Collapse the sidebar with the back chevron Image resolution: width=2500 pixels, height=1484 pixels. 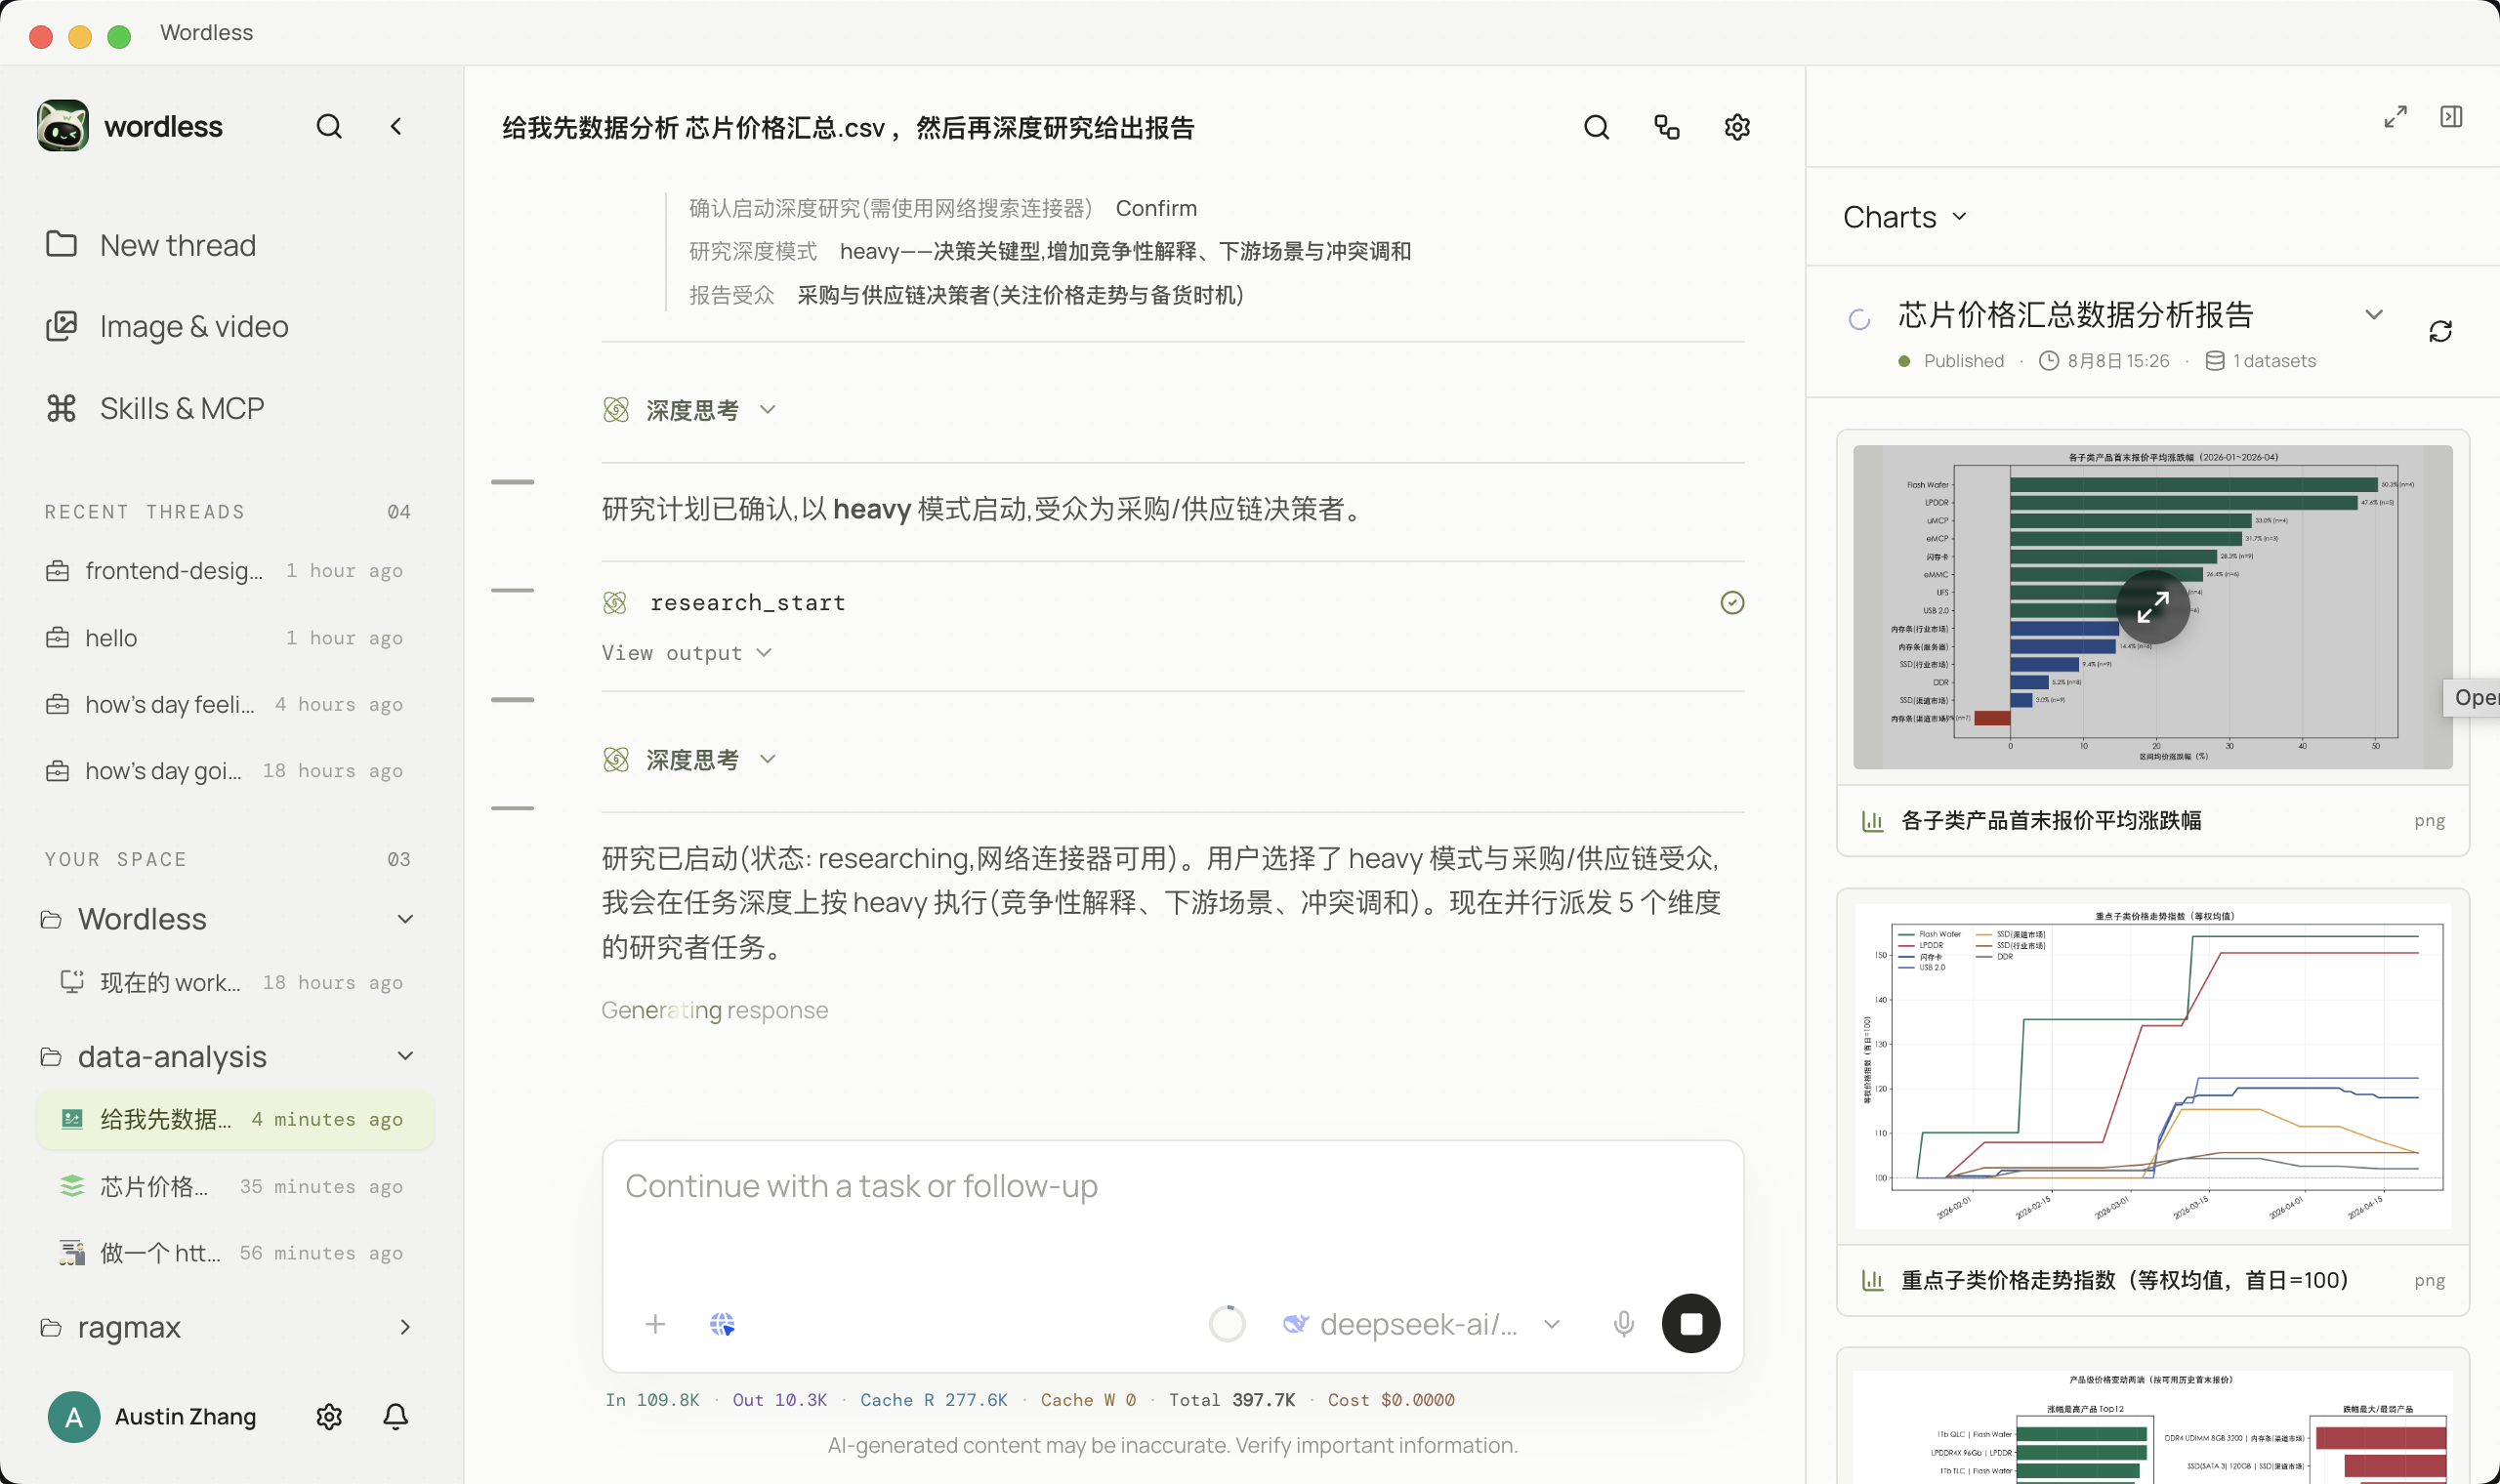tap(396, 127)
